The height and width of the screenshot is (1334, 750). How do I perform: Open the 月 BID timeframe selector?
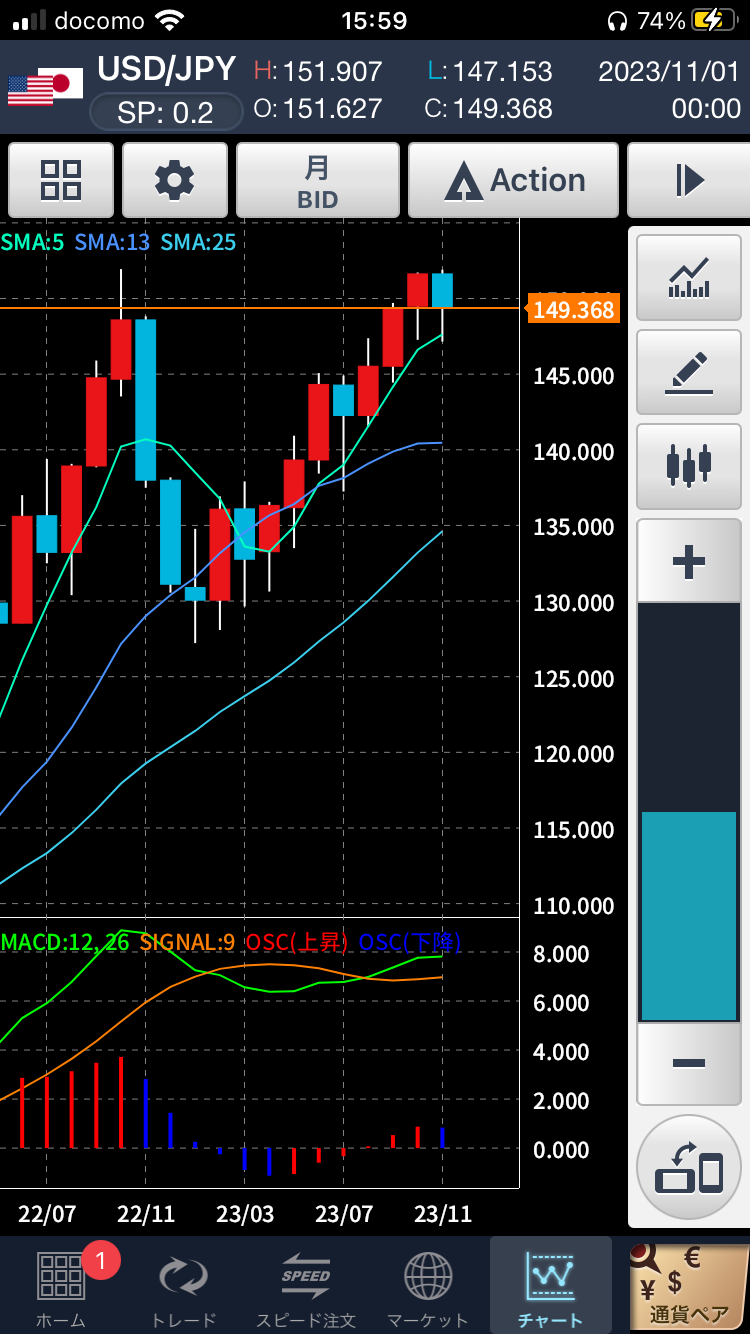[318, 180]
